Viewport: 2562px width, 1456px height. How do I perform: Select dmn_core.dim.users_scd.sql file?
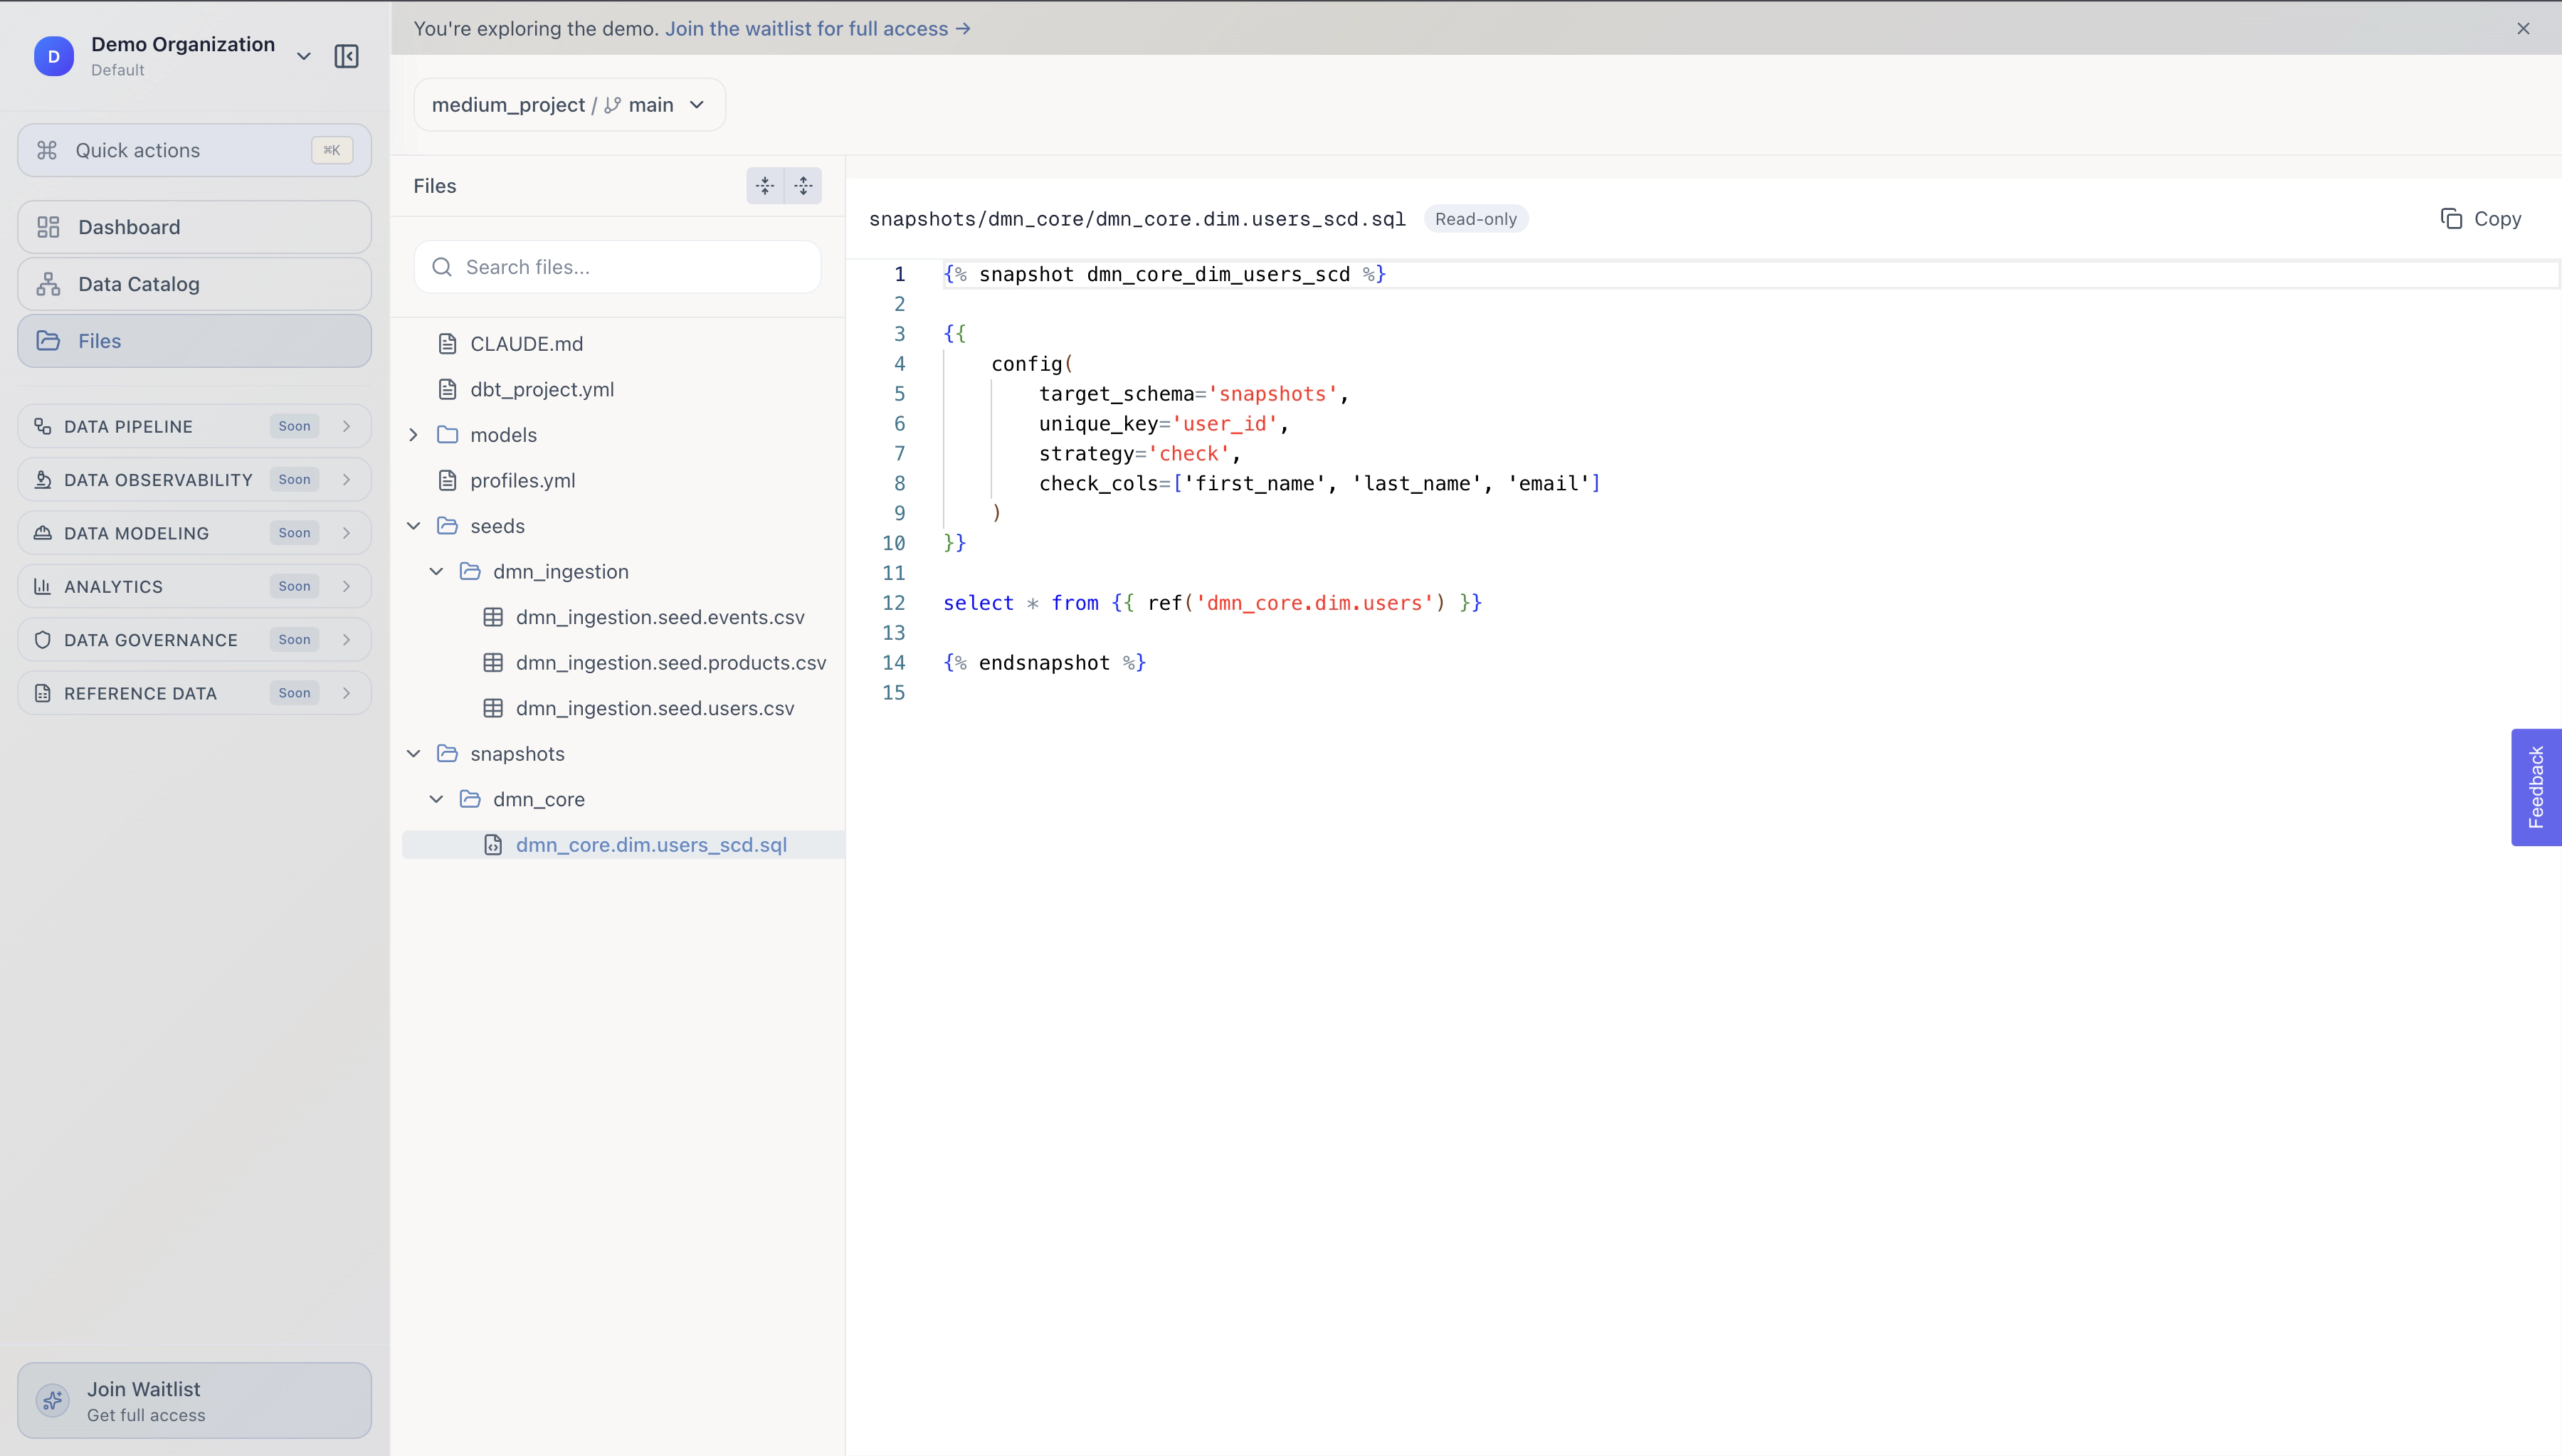point(623,845)
